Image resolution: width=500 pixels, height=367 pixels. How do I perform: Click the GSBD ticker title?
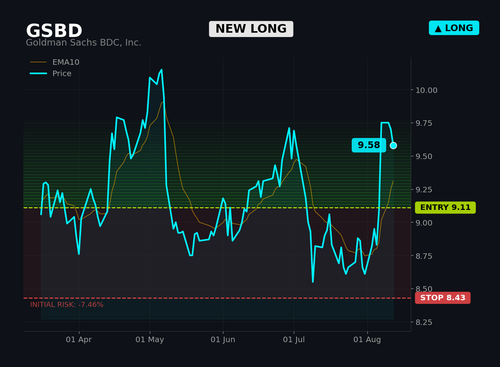pos(54,31)
